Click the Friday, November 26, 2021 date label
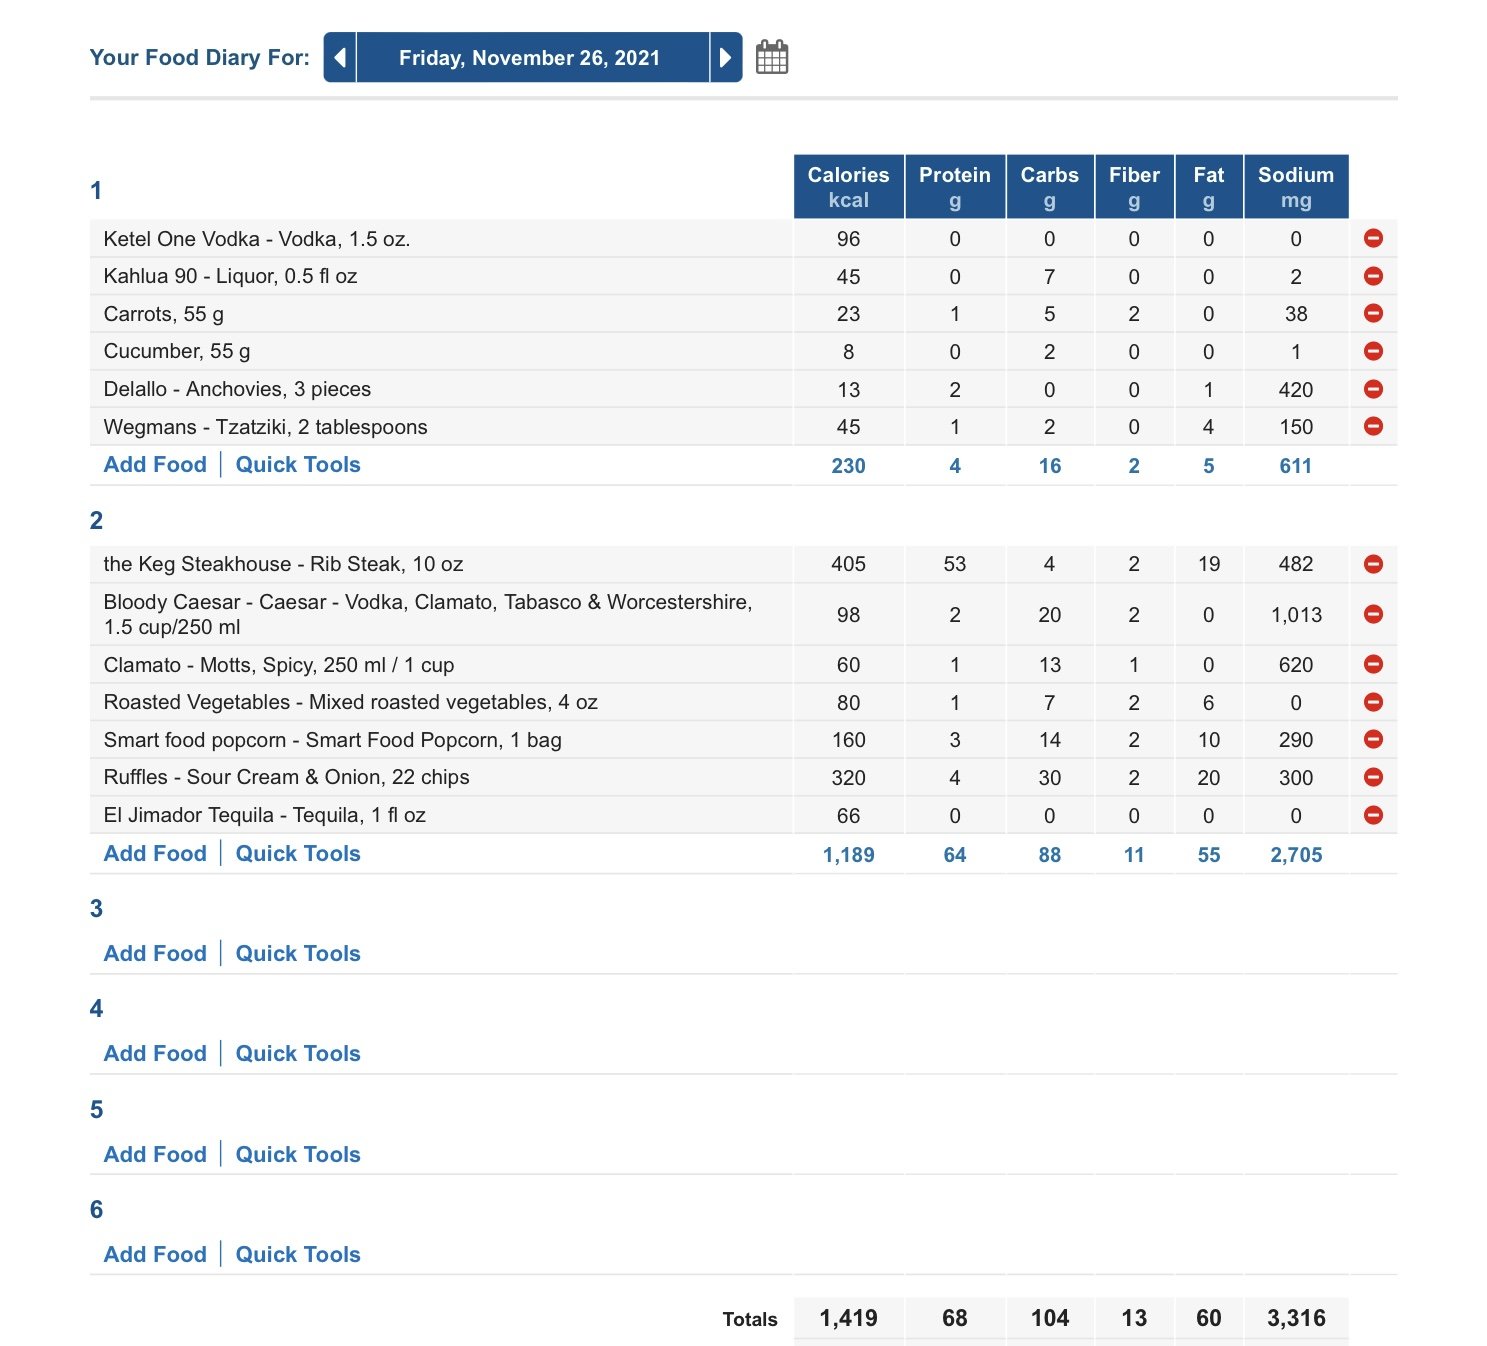 click(530, 57)
